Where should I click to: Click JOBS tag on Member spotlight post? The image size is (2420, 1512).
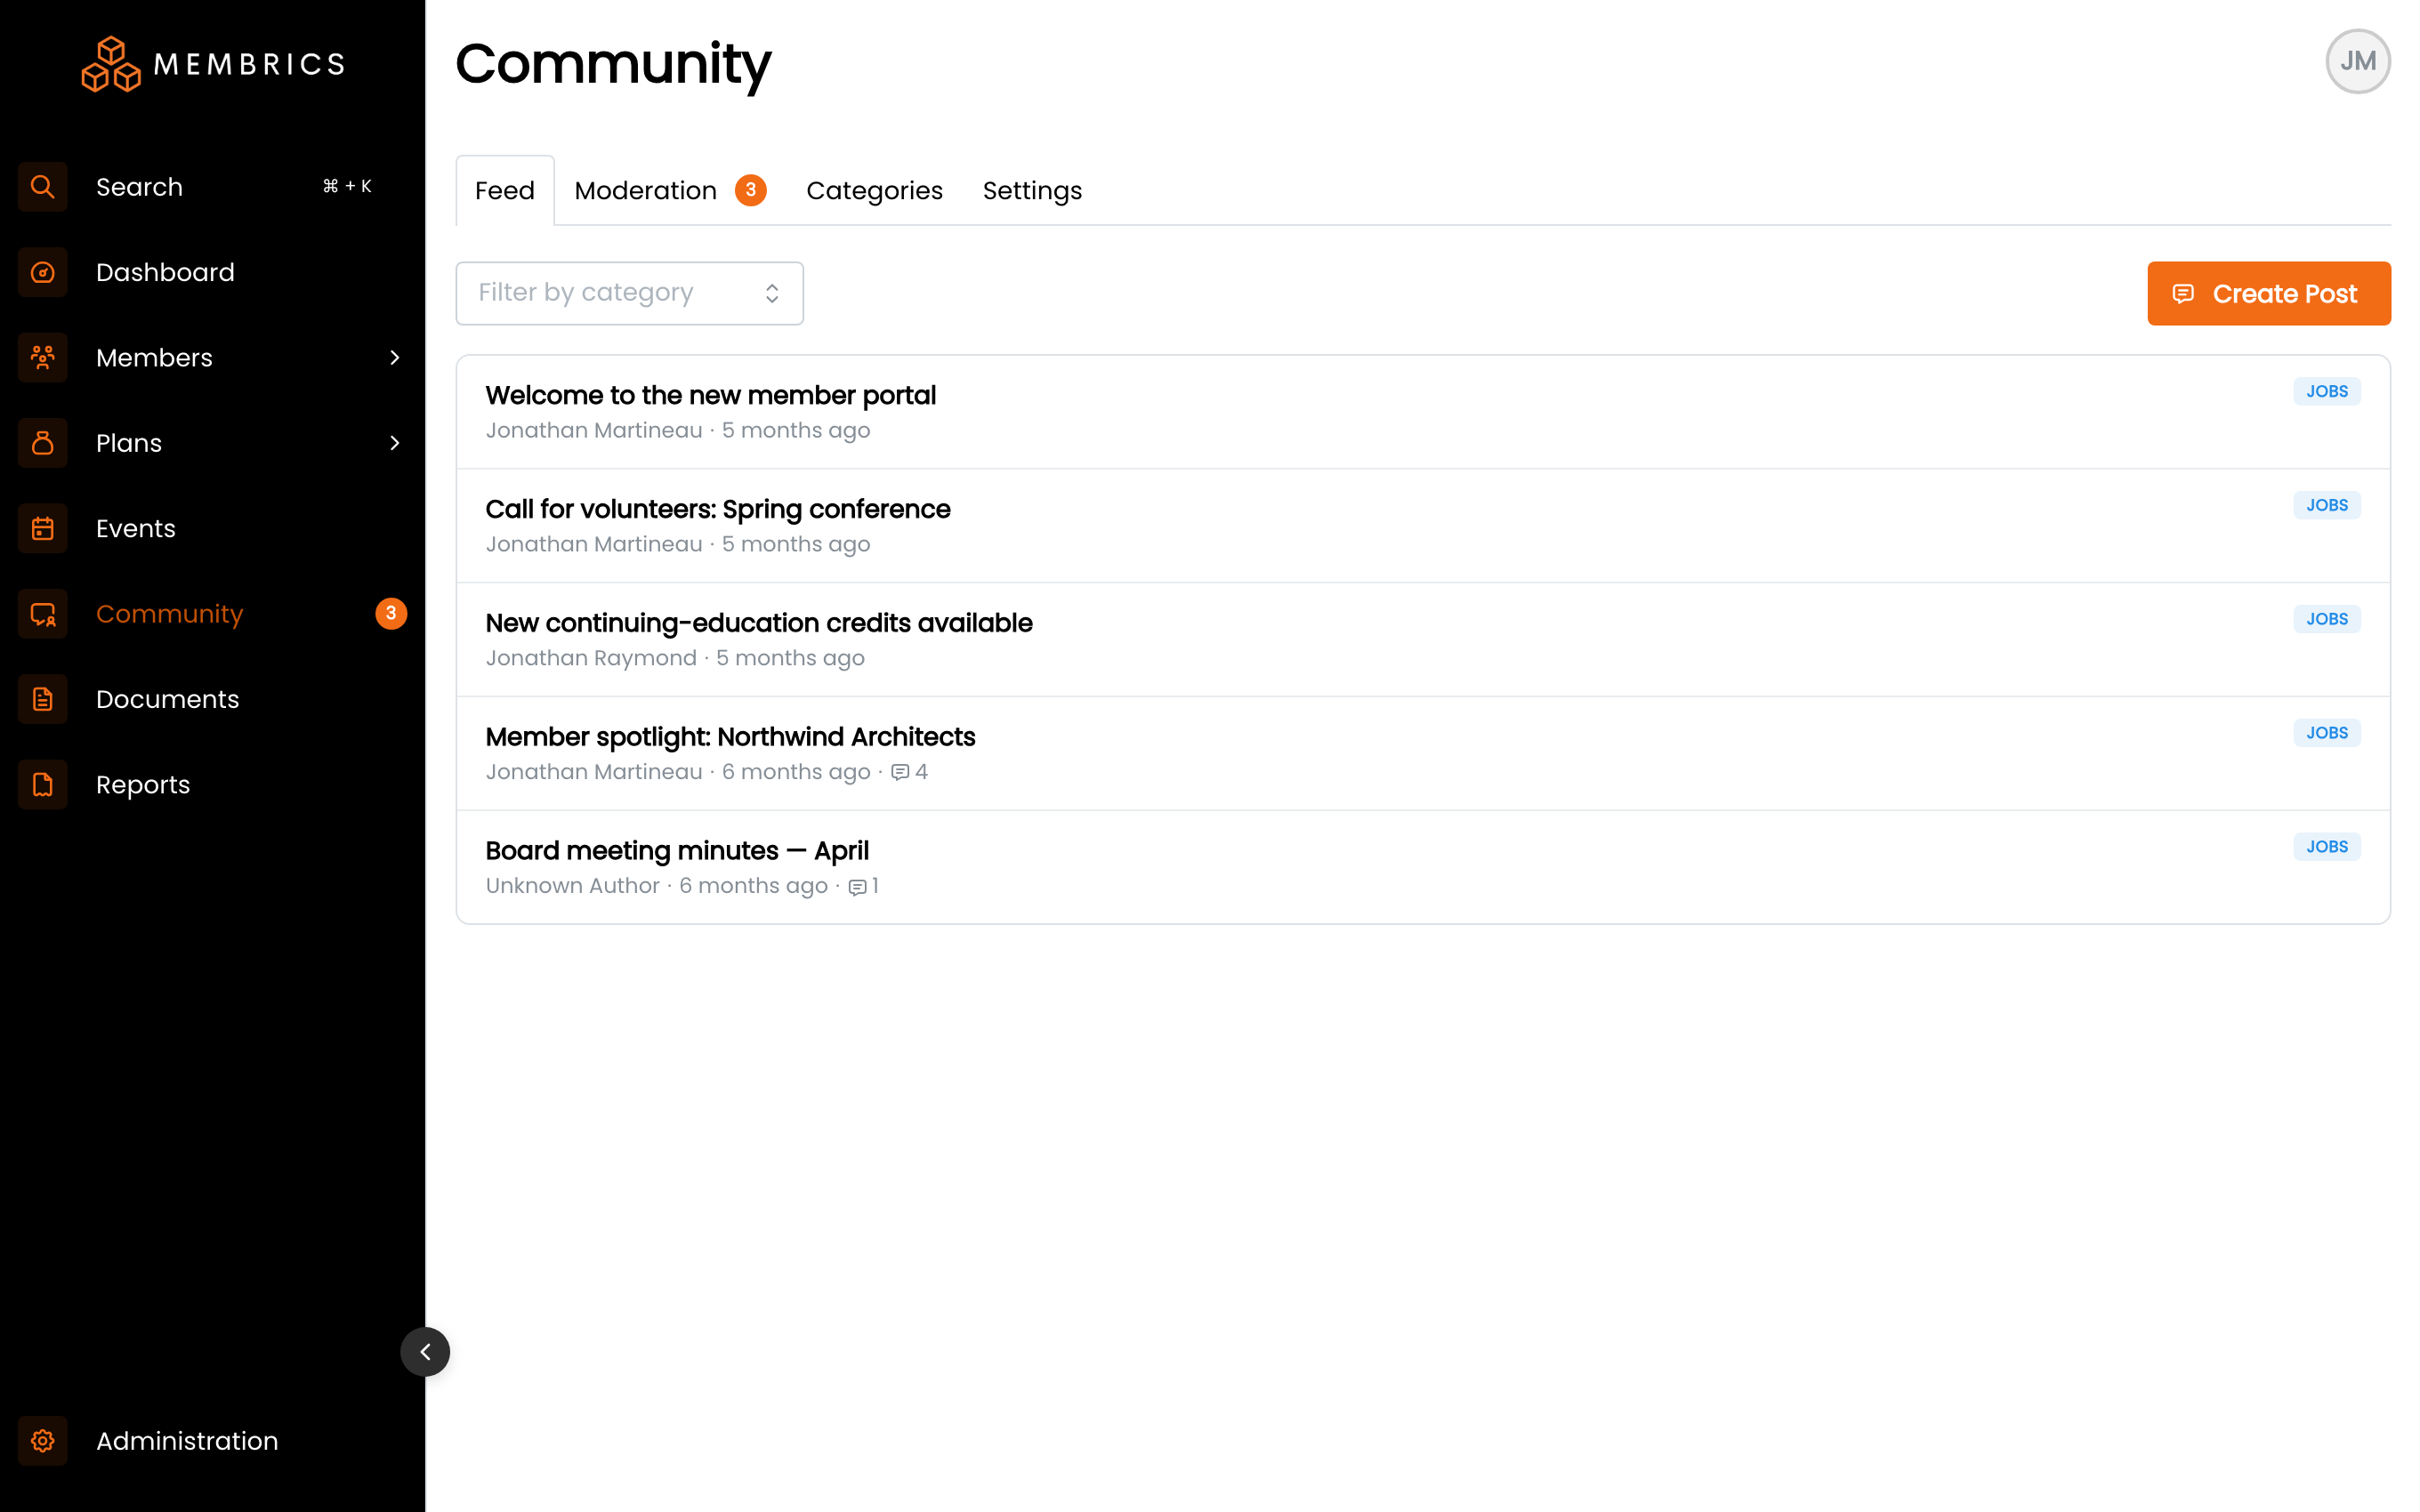2326,733
